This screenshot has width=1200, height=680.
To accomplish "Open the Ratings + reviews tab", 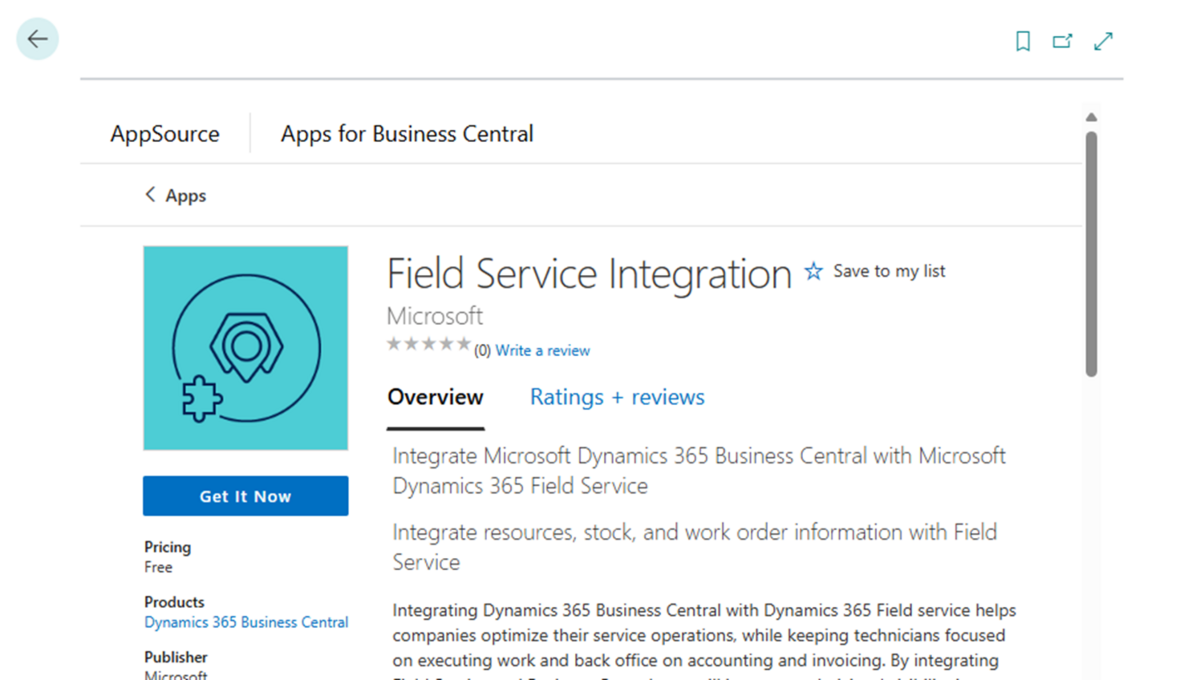I will click(617, 397).
